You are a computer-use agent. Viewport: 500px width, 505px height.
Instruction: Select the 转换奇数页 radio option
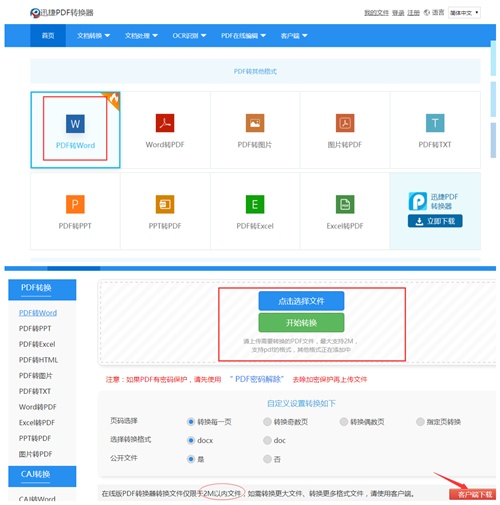click(x=267, y=422)
